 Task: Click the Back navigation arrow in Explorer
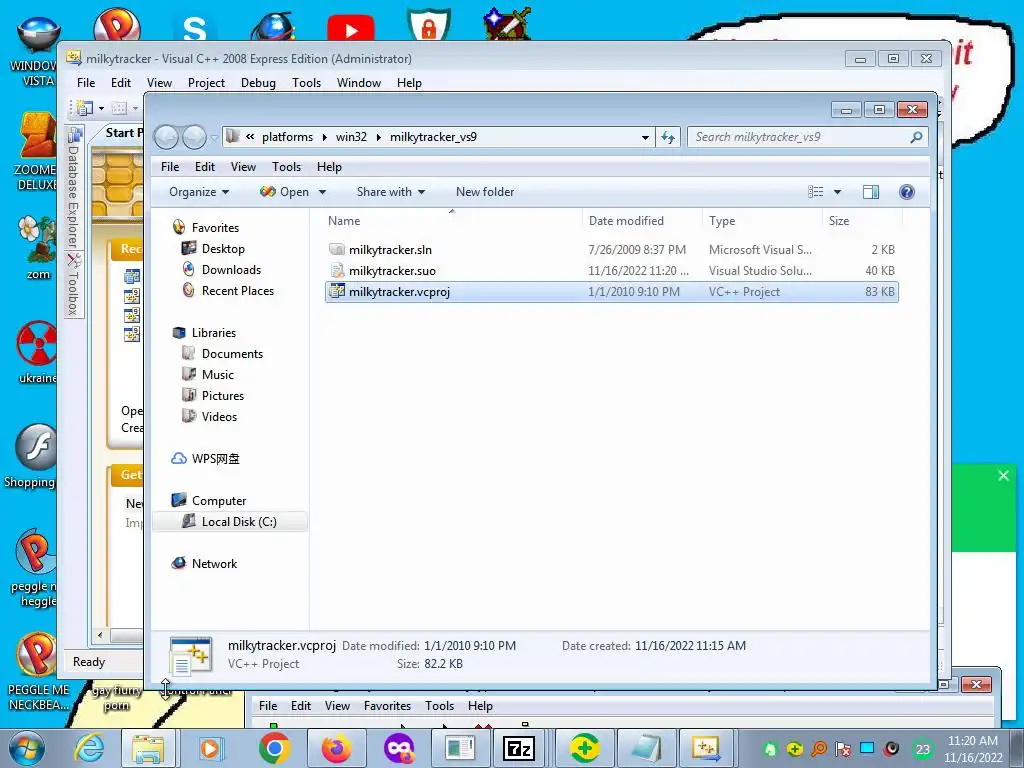click(x=166, y=137)
